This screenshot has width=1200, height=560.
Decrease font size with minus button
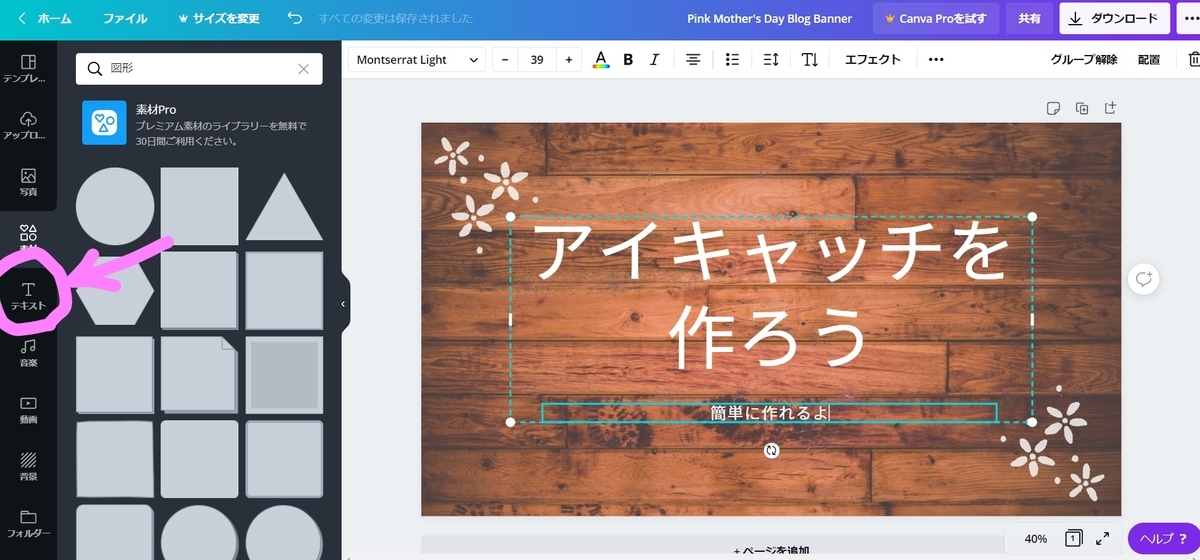505,60
